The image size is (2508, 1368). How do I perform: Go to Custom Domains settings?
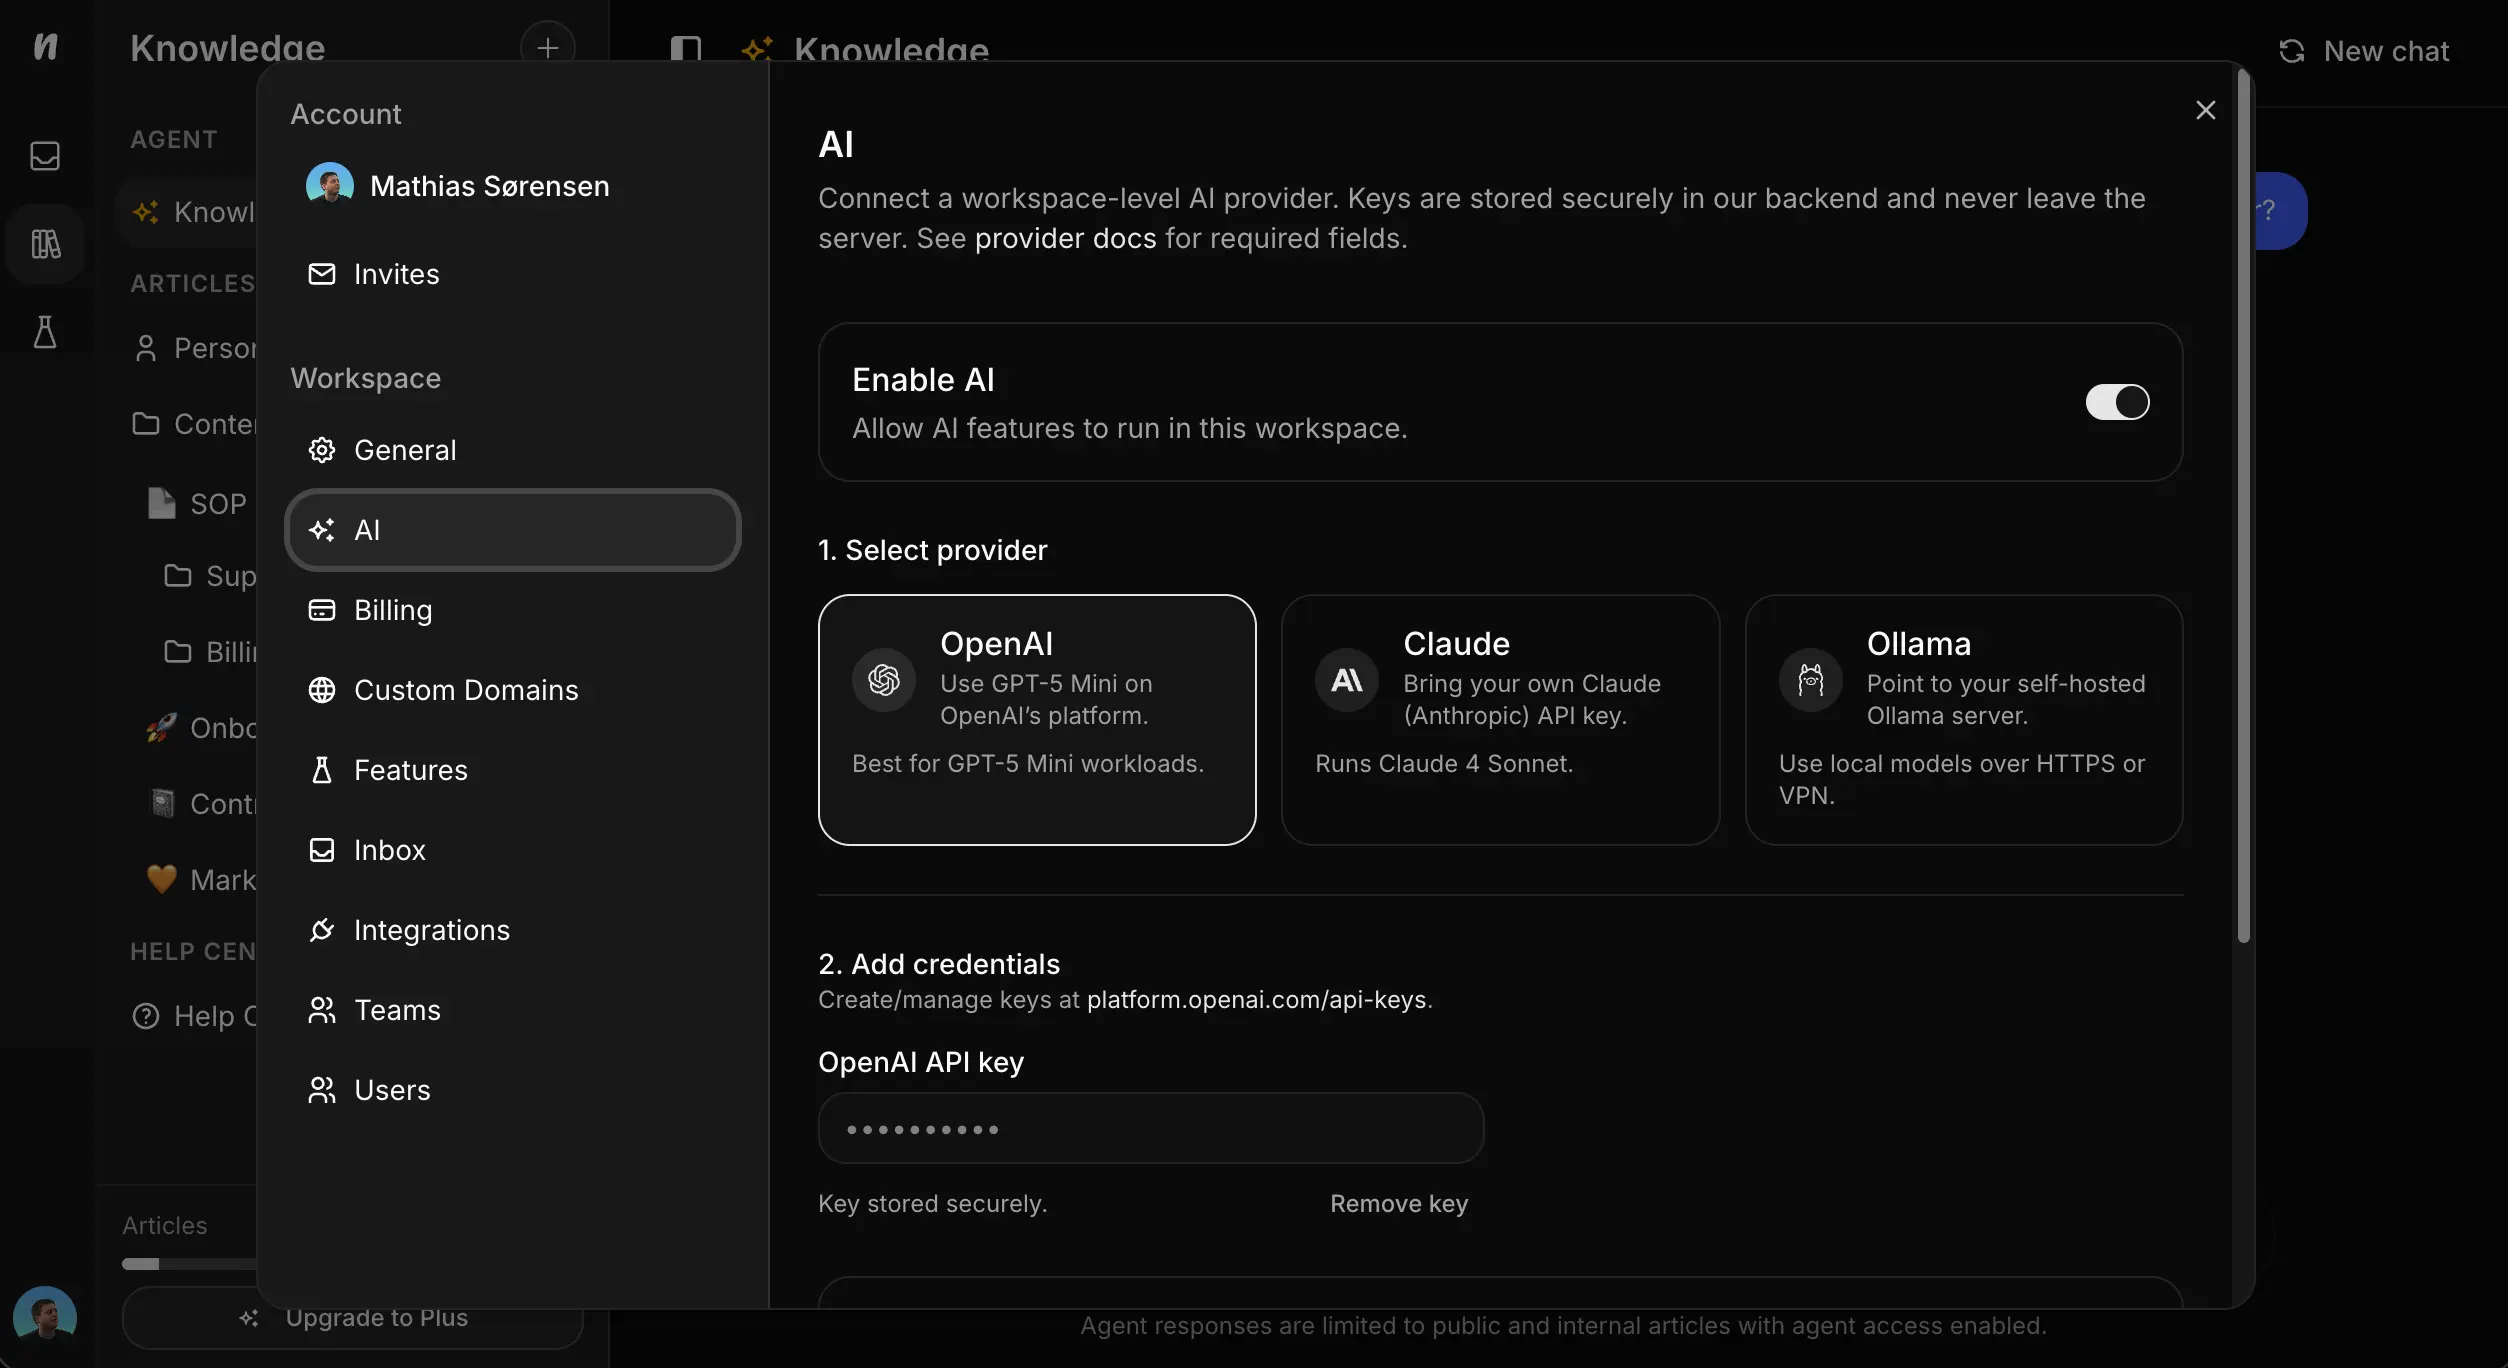(466, 690)
